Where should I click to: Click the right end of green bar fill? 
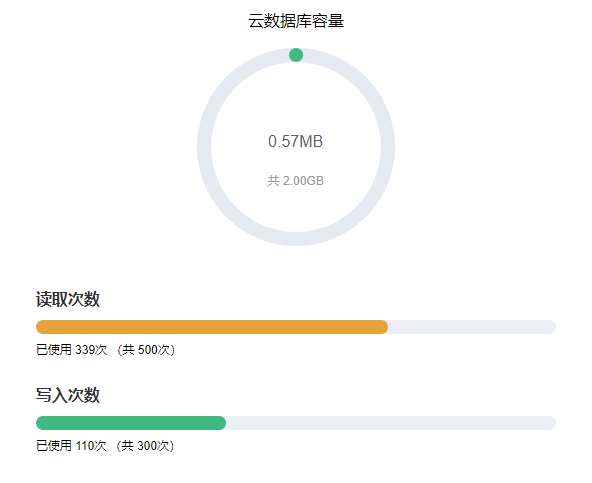click(220, 423)
